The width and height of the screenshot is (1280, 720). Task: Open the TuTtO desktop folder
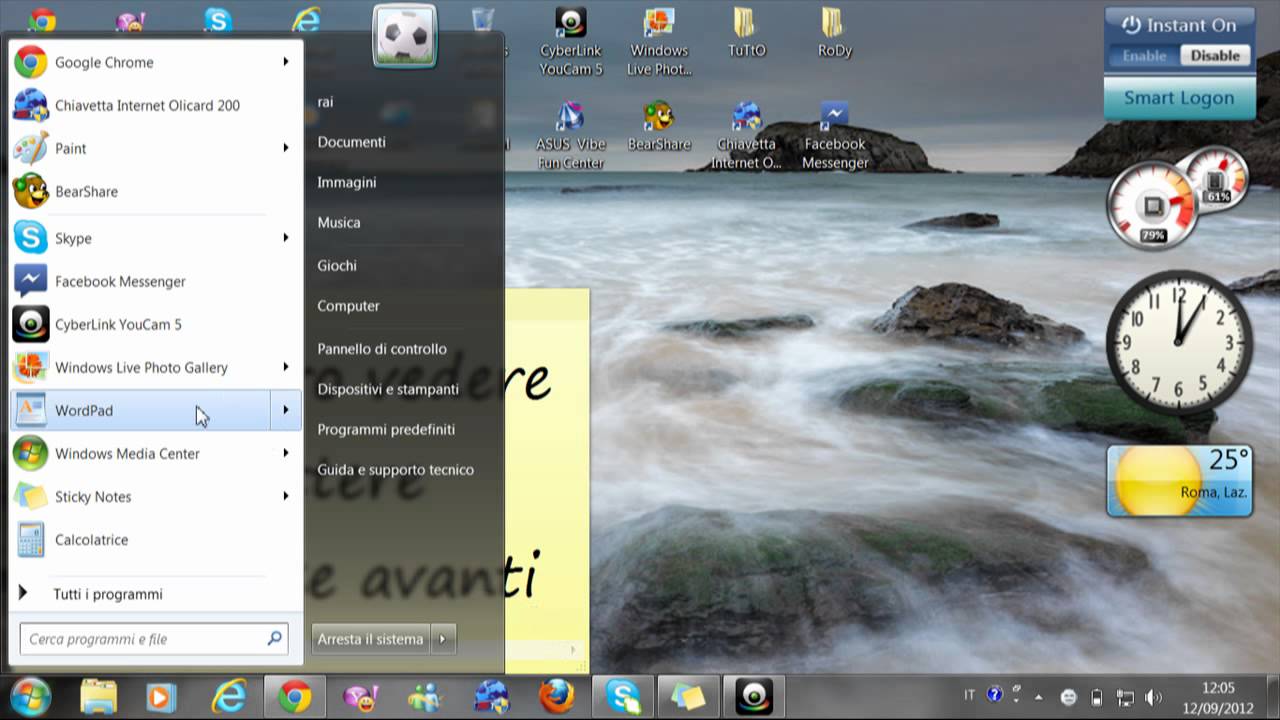click(746, 32)
